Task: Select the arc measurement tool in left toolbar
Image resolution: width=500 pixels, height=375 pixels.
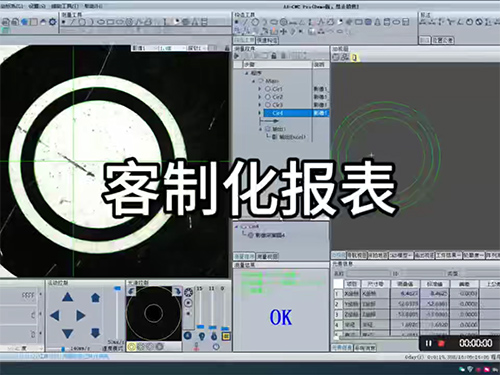Action: pyautogui.click(x=91, y=22)
